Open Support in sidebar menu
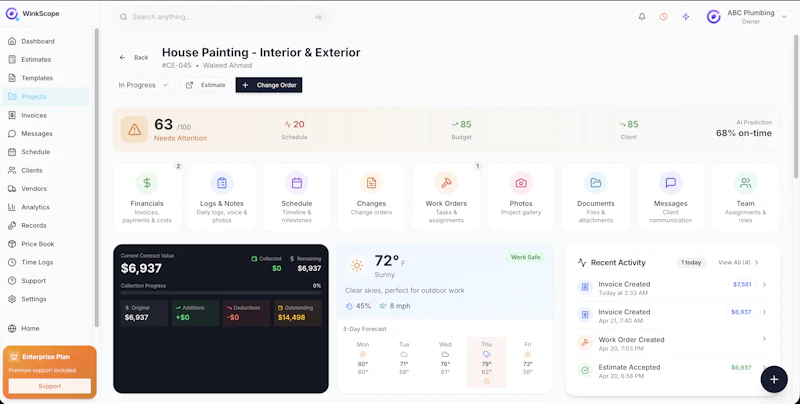The image size is (800, 404). 46,281
